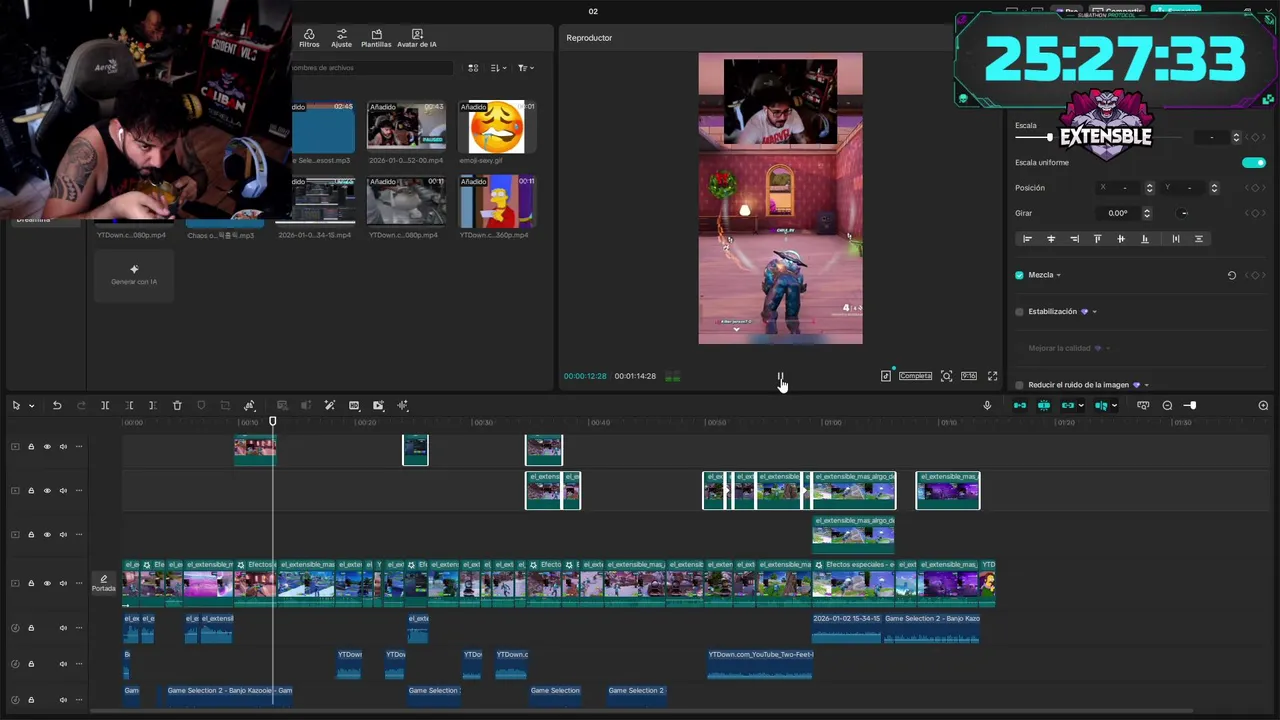The height and width of the screenshot is (720, 1280).
Task: Toggle the Escala uniforme switch
Action: [1253, 162]
